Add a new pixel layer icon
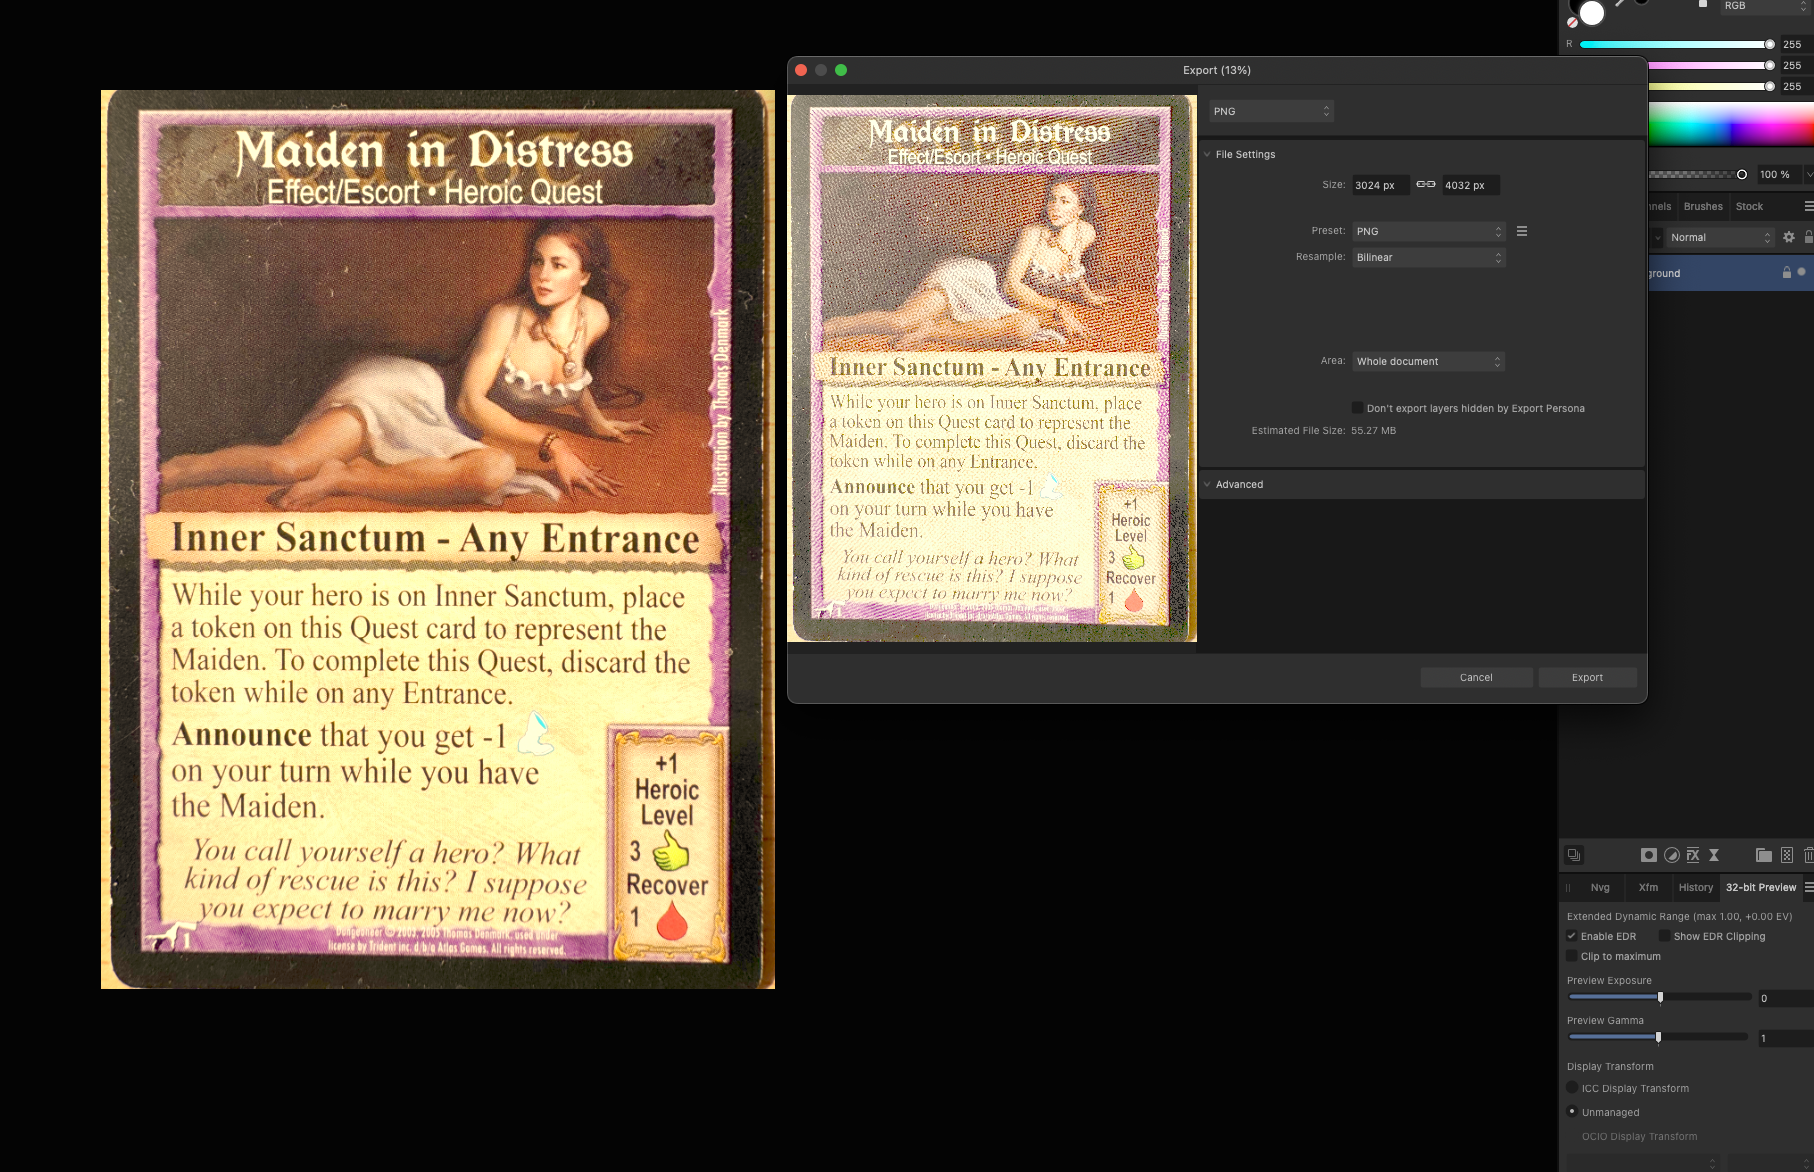Image resolution: width=1814 pixels, height=1172 pixels. [1787, 855]
